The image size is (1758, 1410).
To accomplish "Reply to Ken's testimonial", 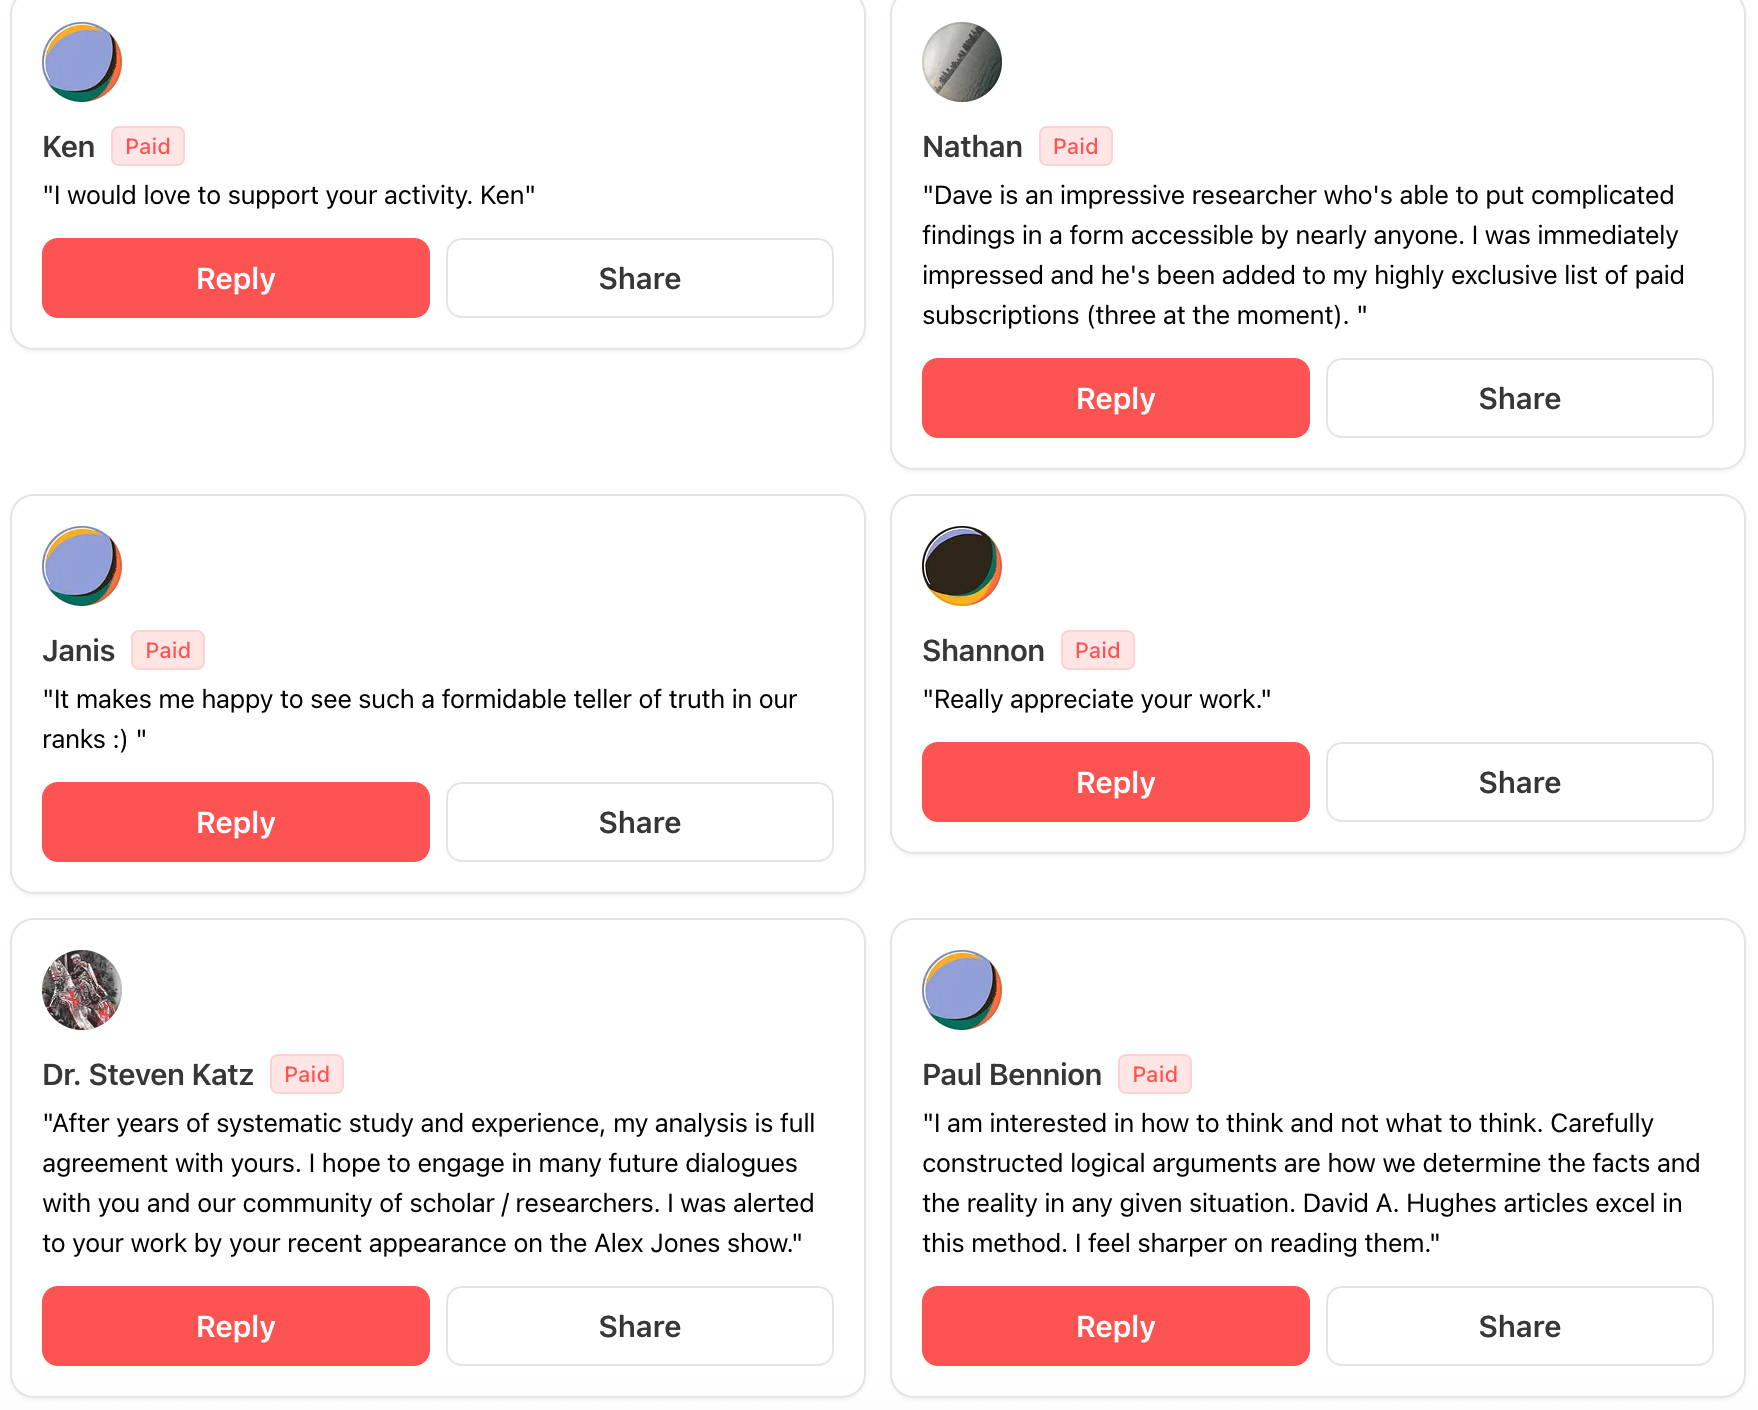I will point(236,278).
